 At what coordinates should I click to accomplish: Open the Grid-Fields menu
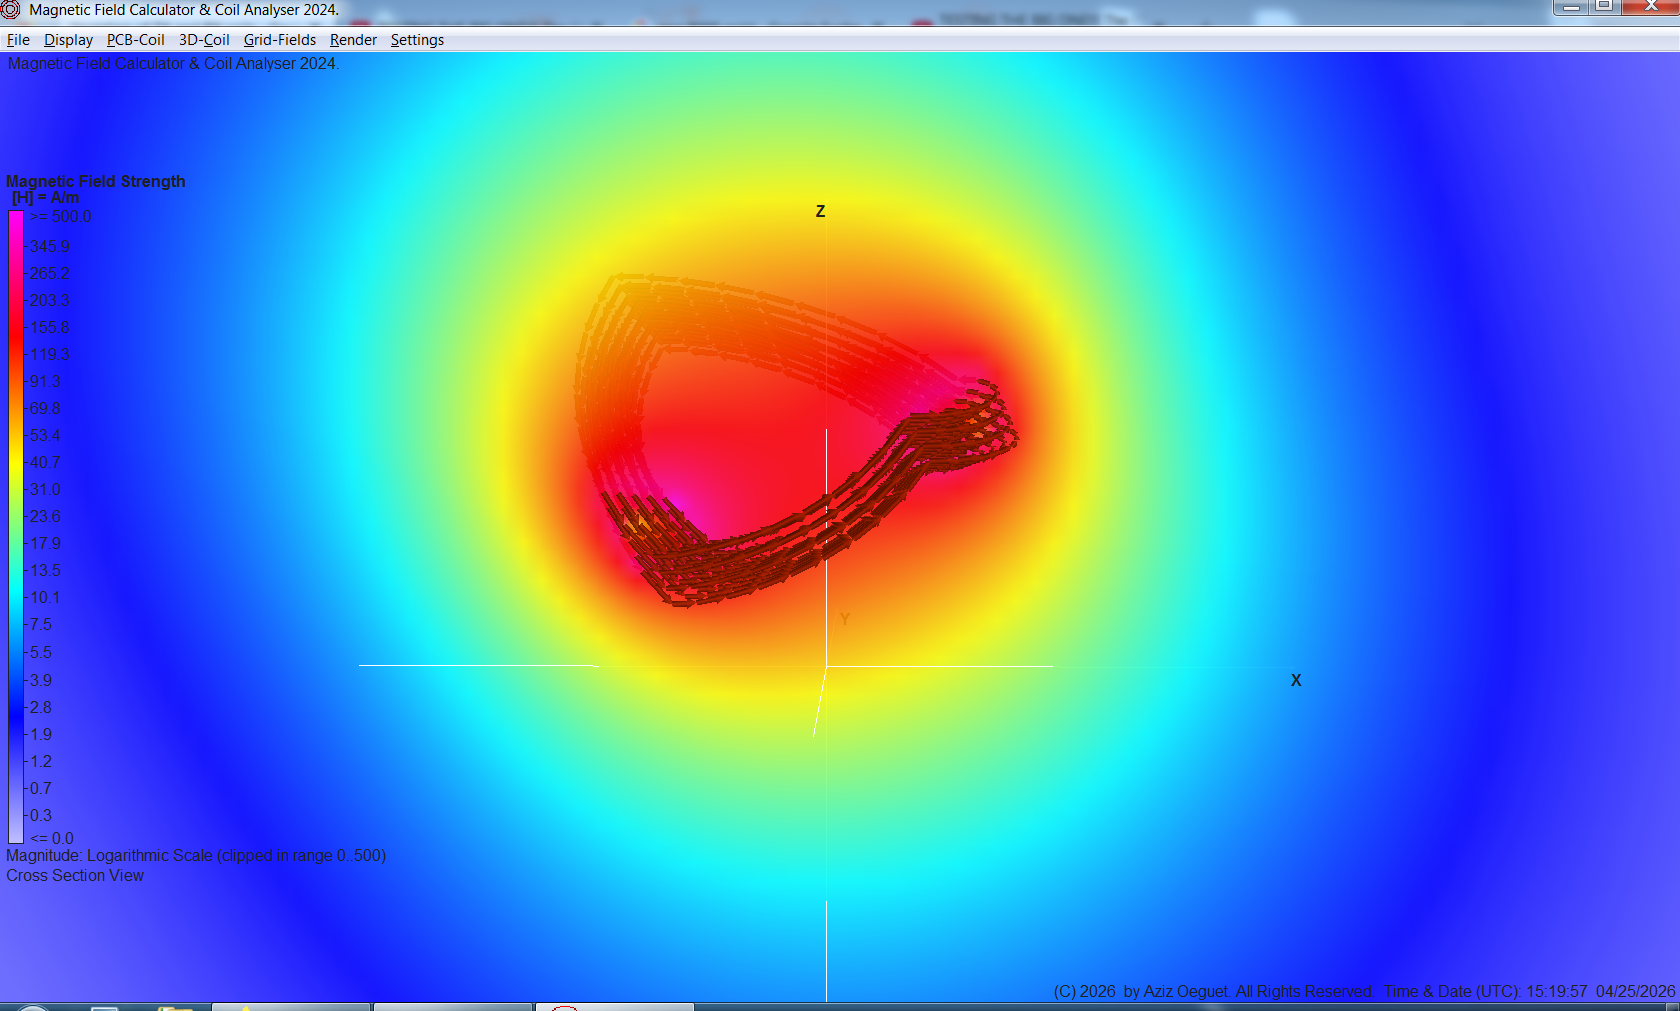(x=280, y=40)
